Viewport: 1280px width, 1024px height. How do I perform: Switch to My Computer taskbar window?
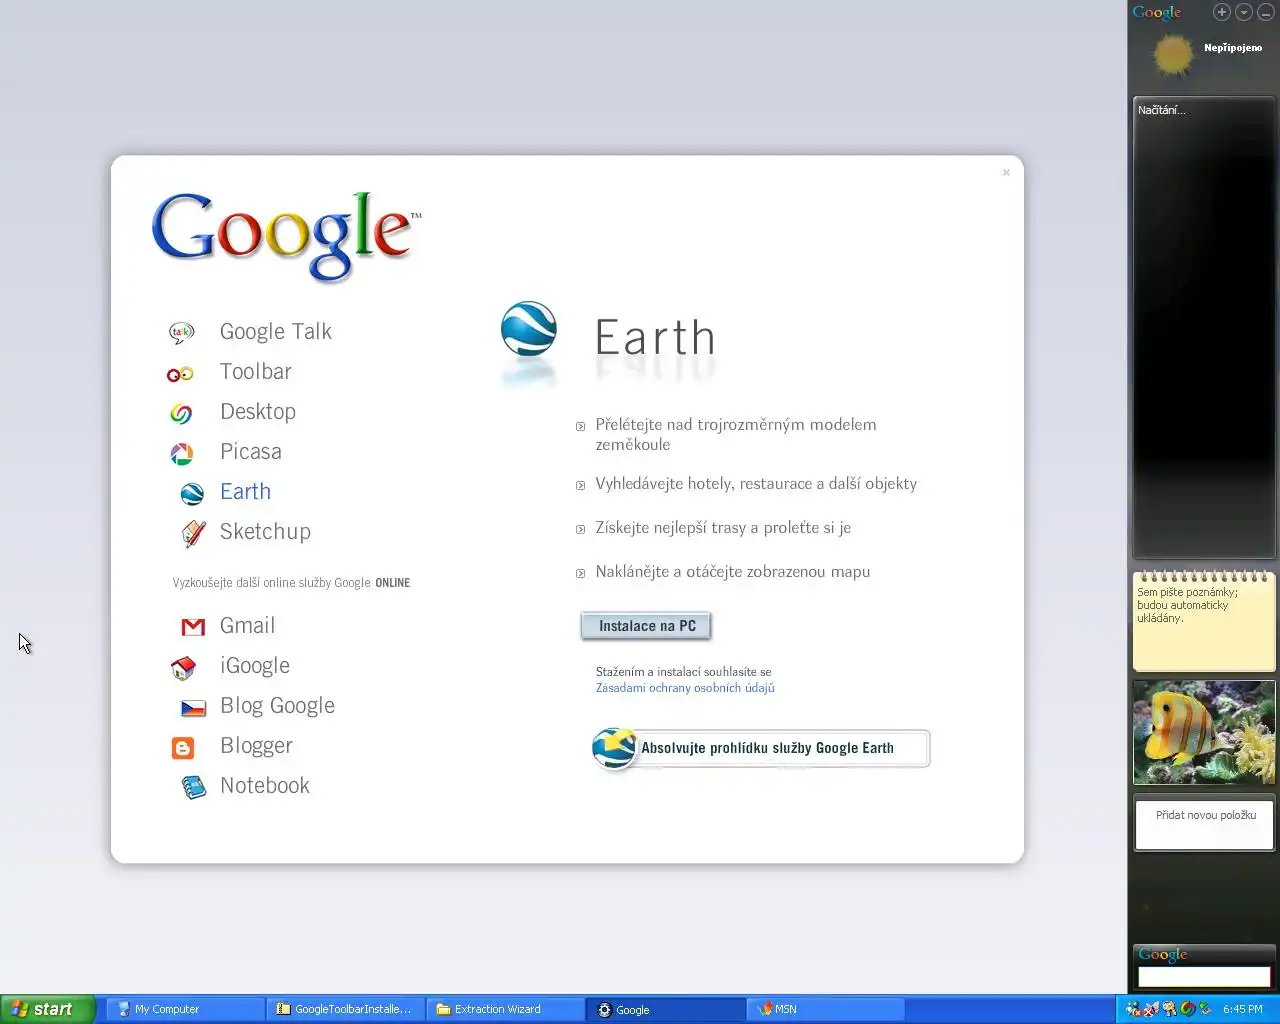(185, 1009)
